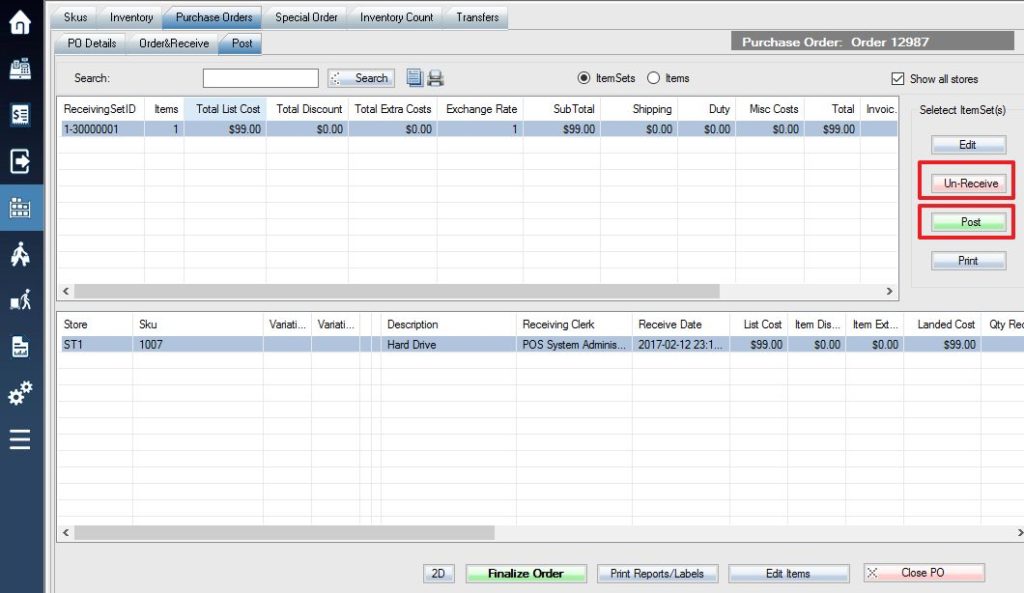This screenshot has width=1024, height=593.
Task: Click the Finalize Order button
Action: (525, 572)
